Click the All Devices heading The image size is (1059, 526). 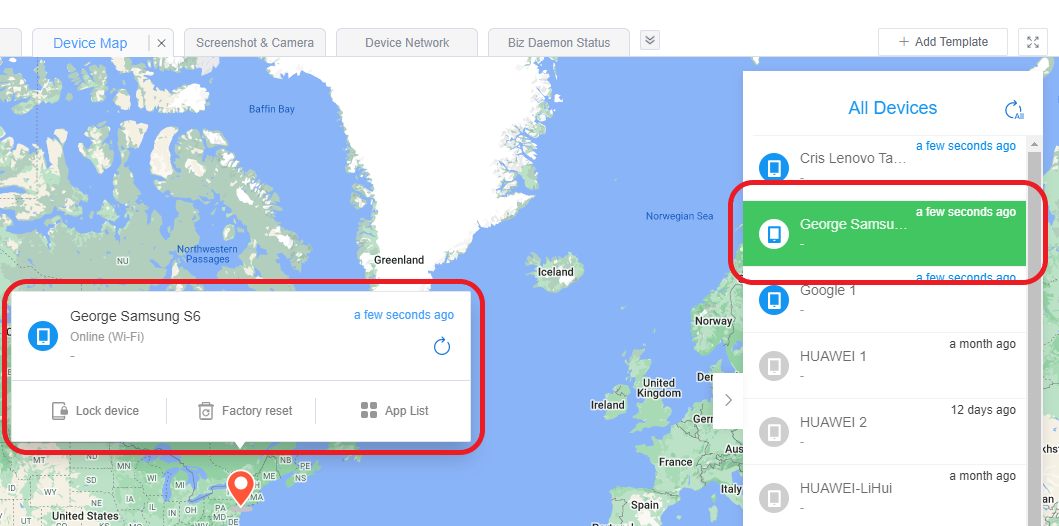pyautogui.click(x=893, y=108)
